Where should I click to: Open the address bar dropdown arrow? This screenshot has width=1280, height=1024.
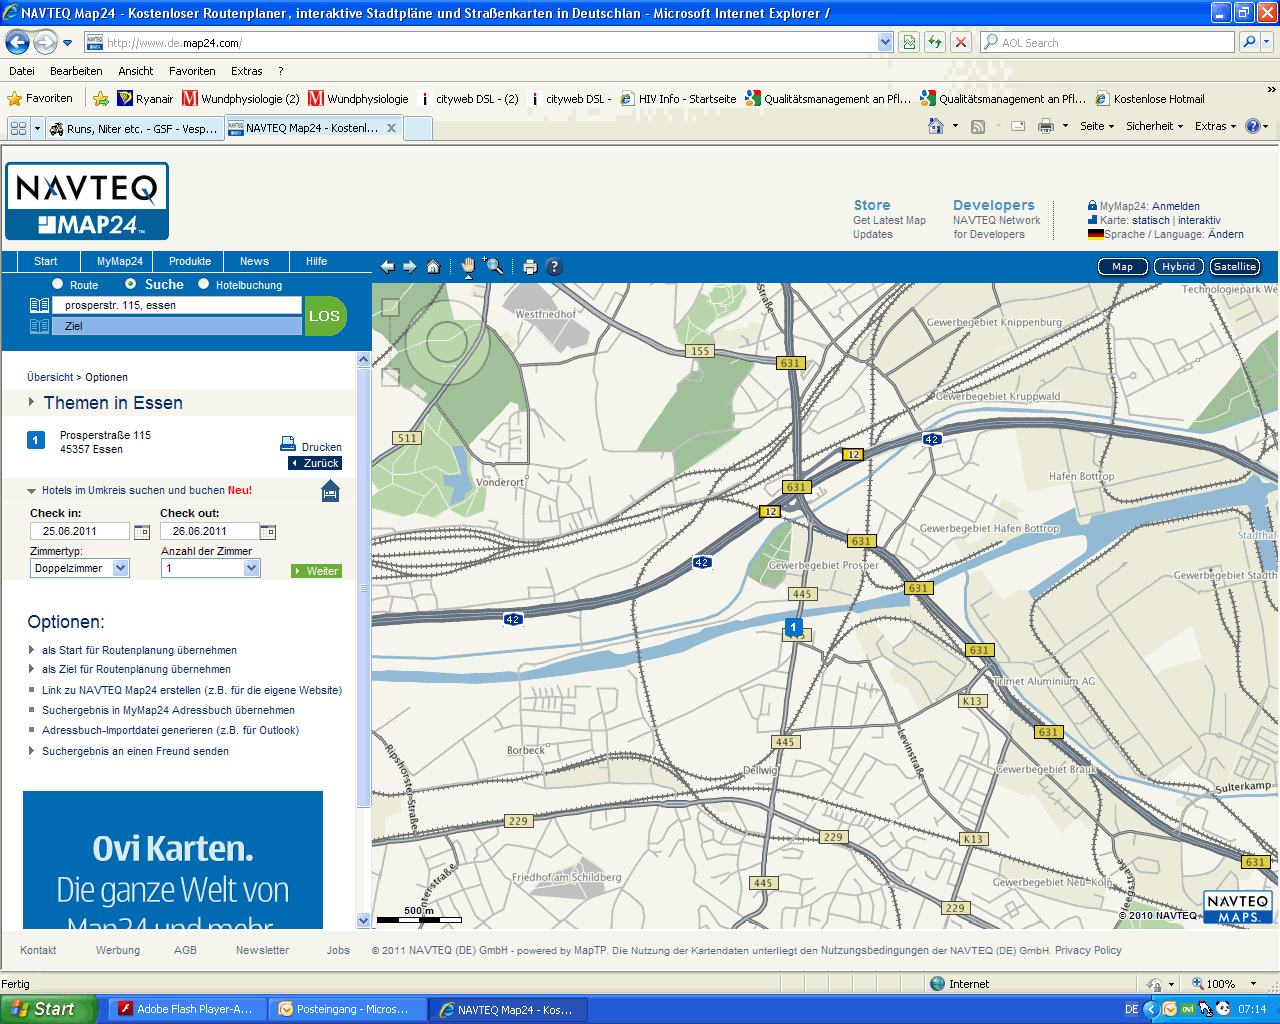(x=885, y=42)
